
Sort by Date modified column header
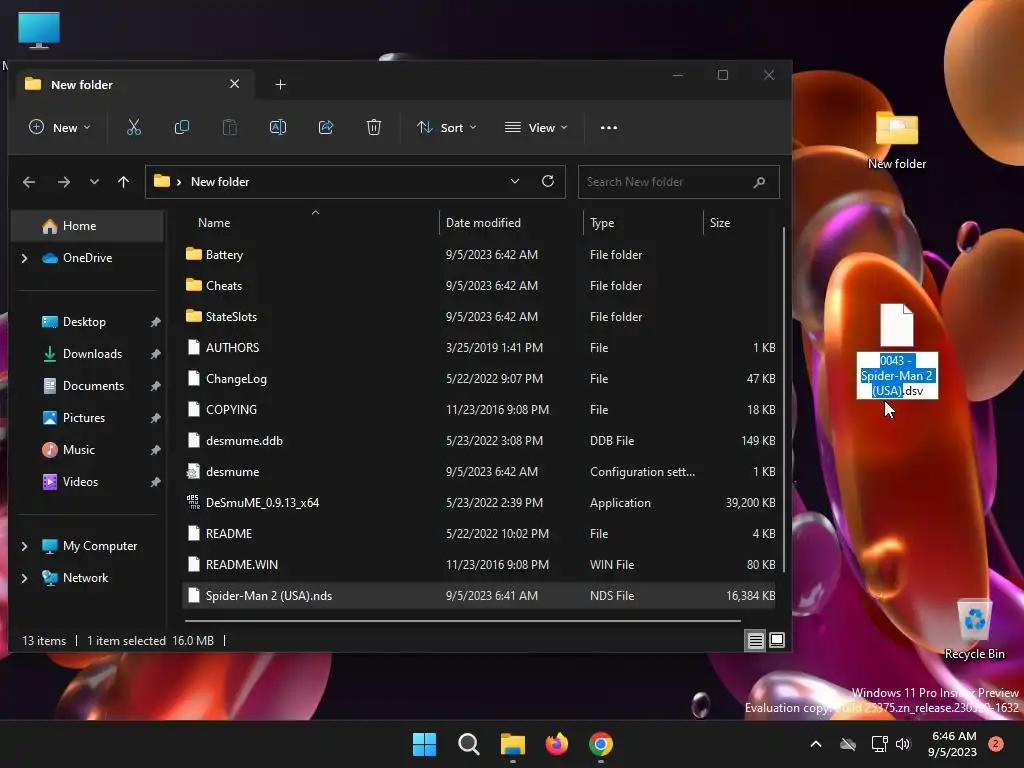click(x=511, y=223)
